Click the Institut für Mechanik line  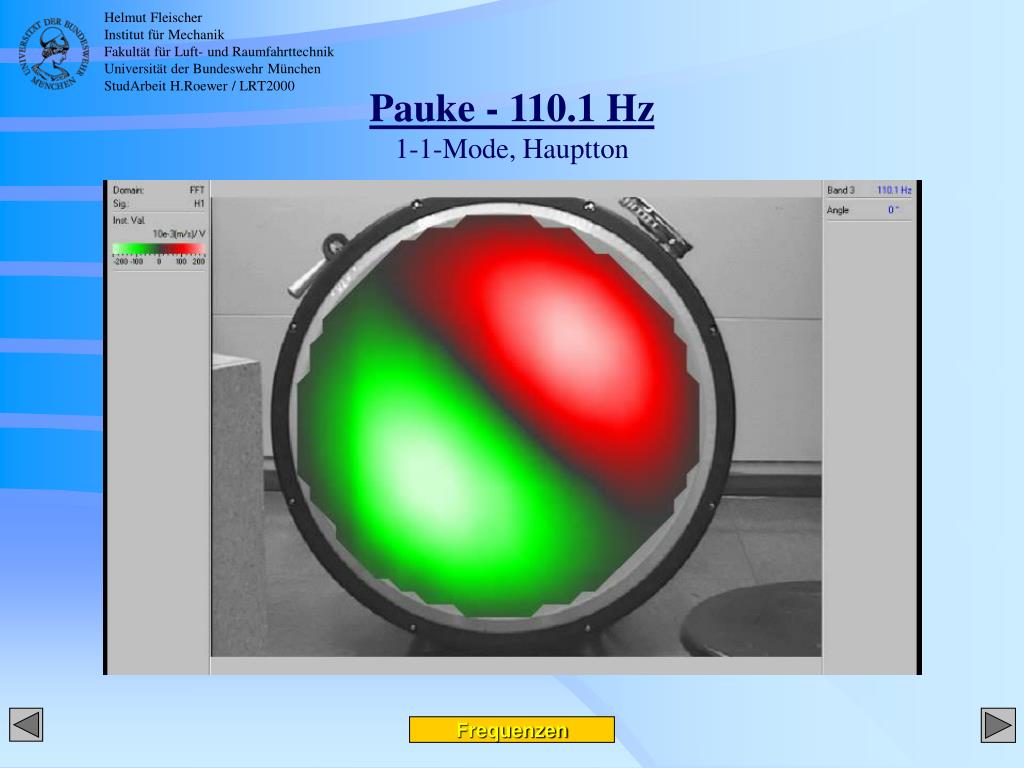pos(164,35)
